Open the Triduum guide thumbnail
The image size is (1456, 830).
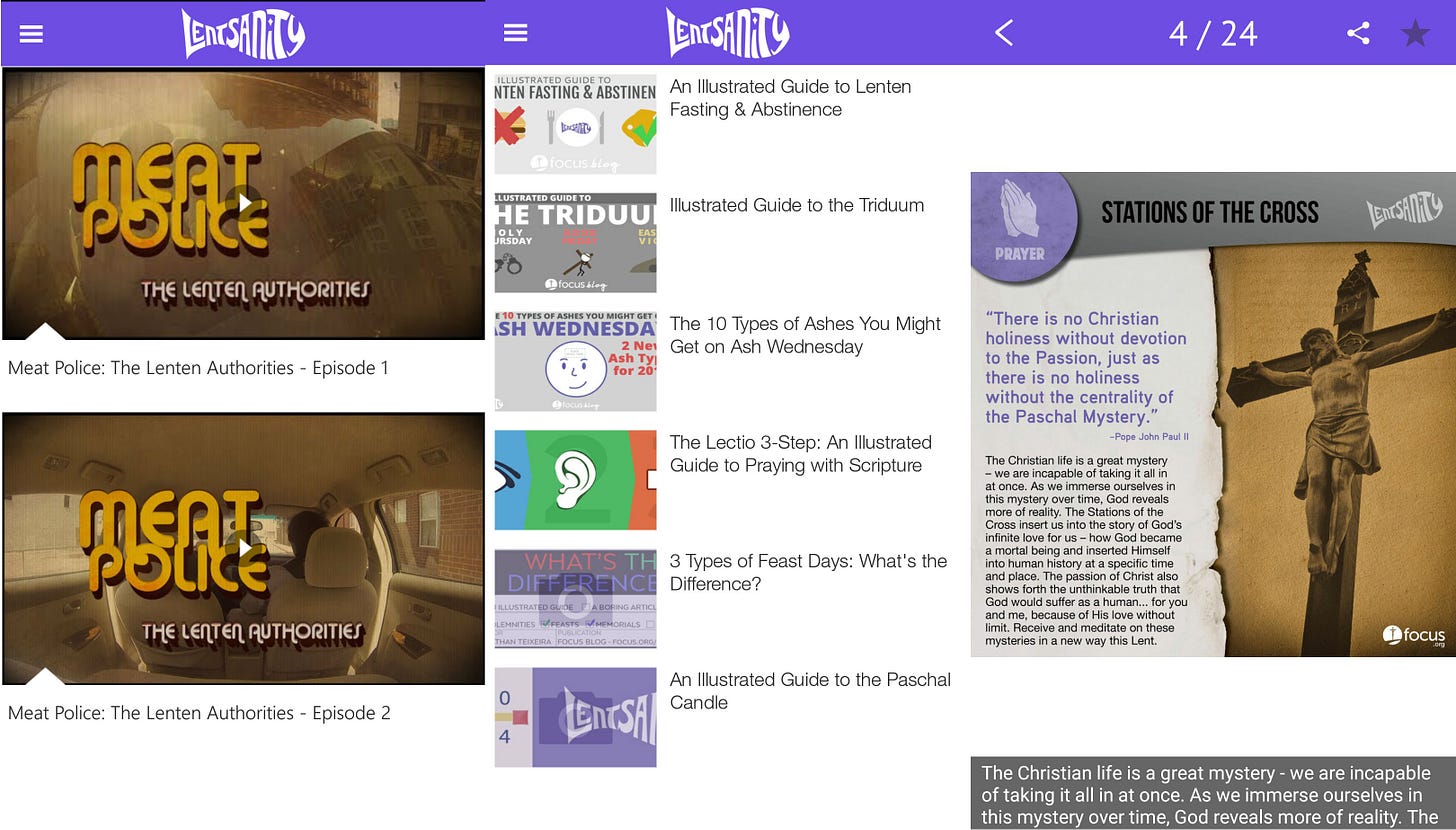pos(576,243)
